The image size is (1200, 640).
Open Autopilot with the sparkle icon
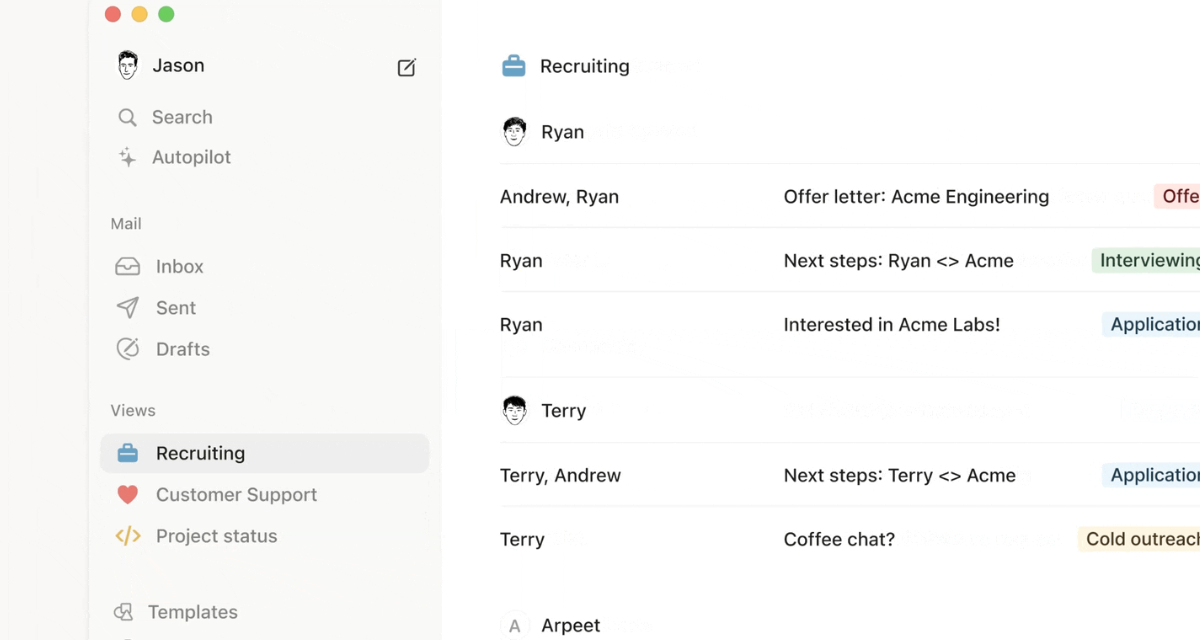pos(127,157)
